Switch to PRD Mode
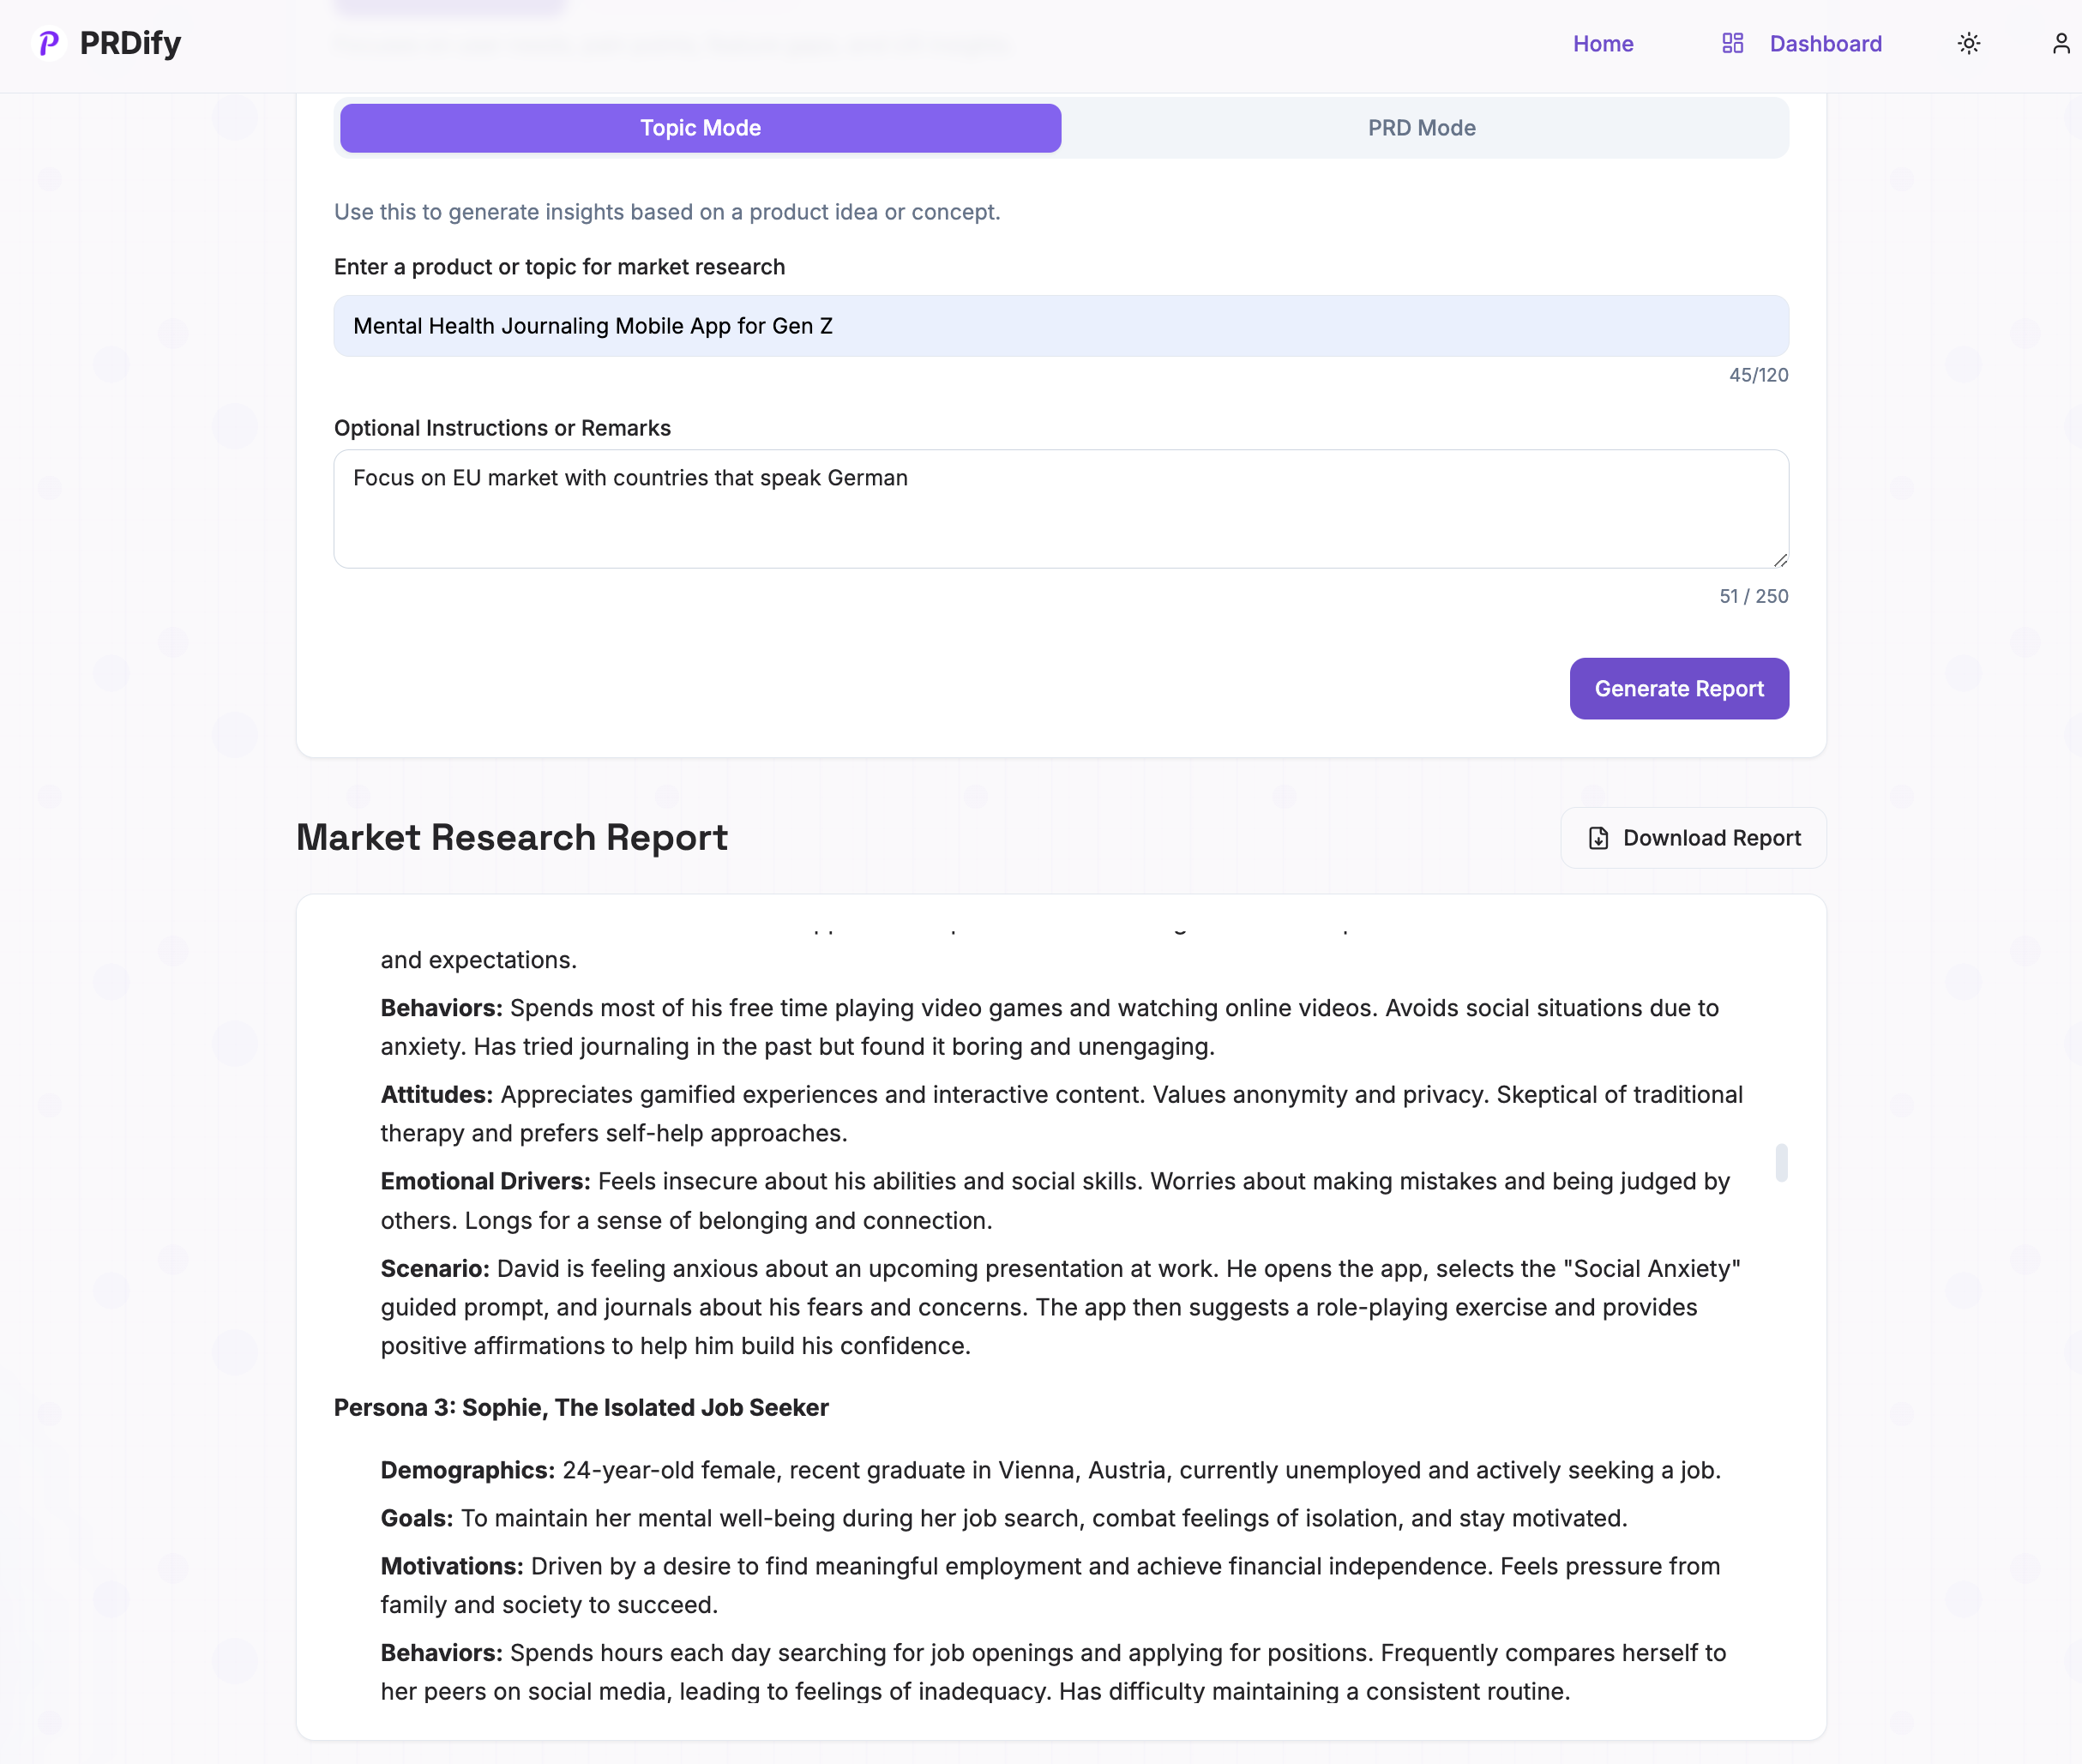Image resolution: width=2082 pixels, height=1764 pixels. (1421, 128)
